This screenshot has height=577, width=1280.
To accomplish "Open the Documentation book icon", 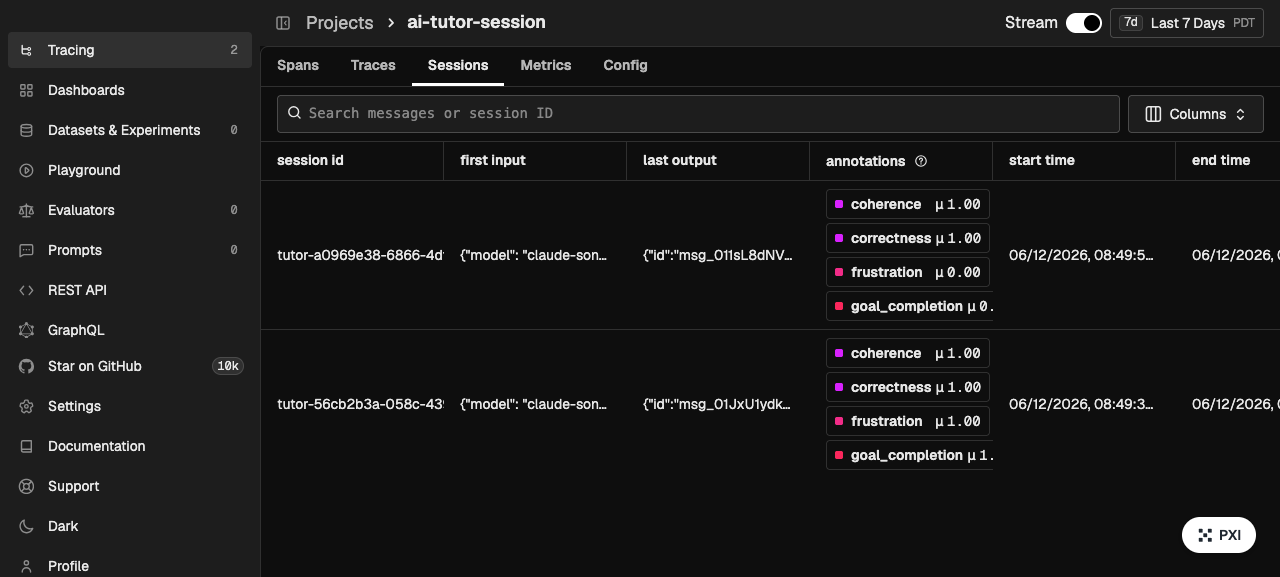I will coord(27,446).
